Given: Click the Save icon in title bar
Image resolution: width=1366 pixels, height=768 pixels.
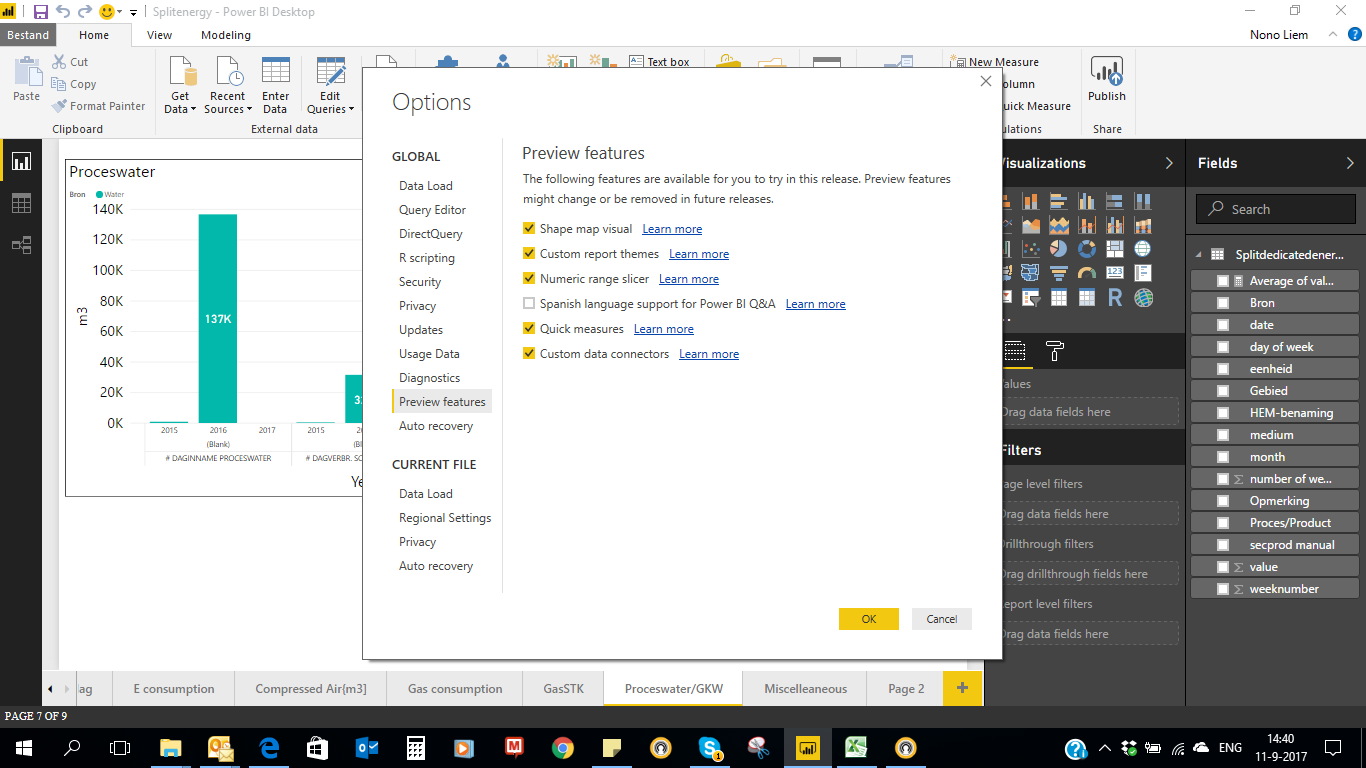Looking at the screenshot, I should (41, 12).
